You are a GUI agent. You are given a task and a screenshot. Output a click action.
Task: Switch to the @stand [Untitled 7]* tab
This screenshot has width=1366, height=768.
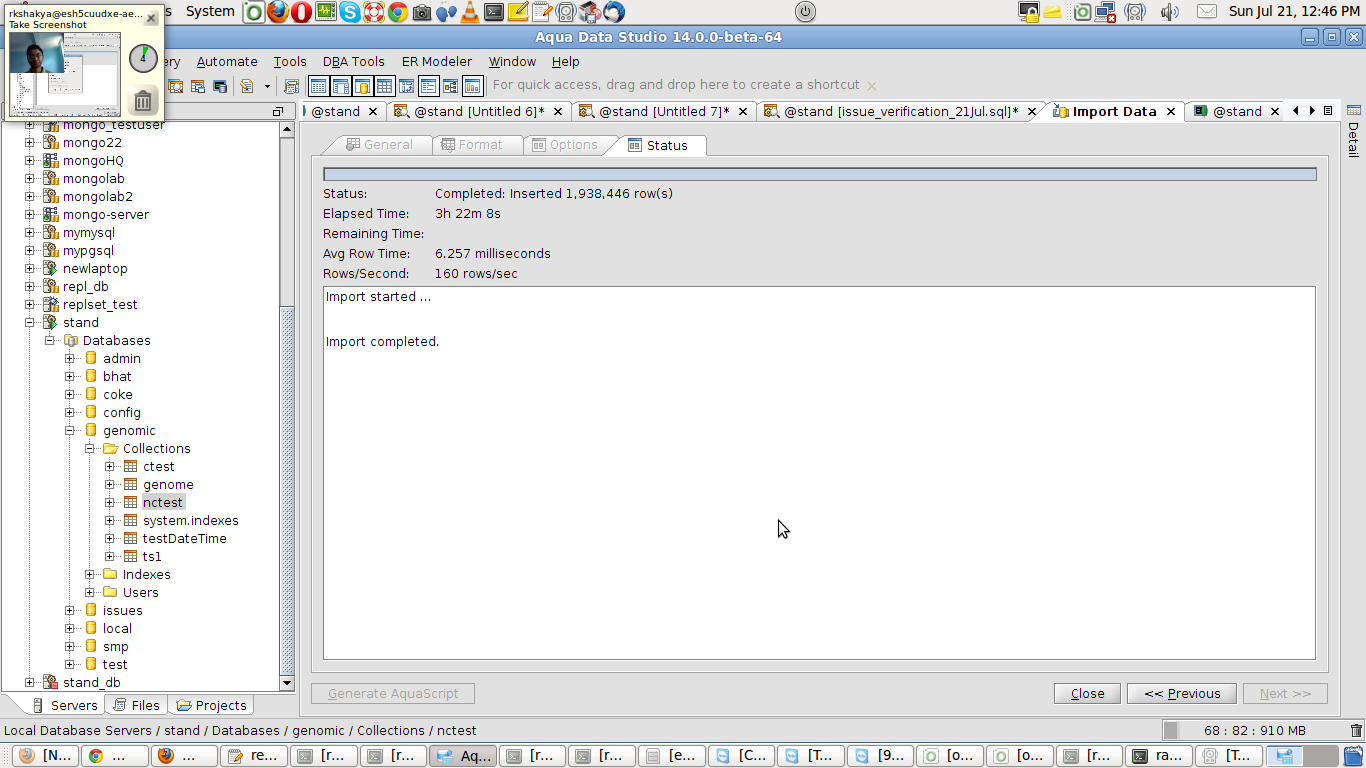pyautogui.click(x=664, y=111)
